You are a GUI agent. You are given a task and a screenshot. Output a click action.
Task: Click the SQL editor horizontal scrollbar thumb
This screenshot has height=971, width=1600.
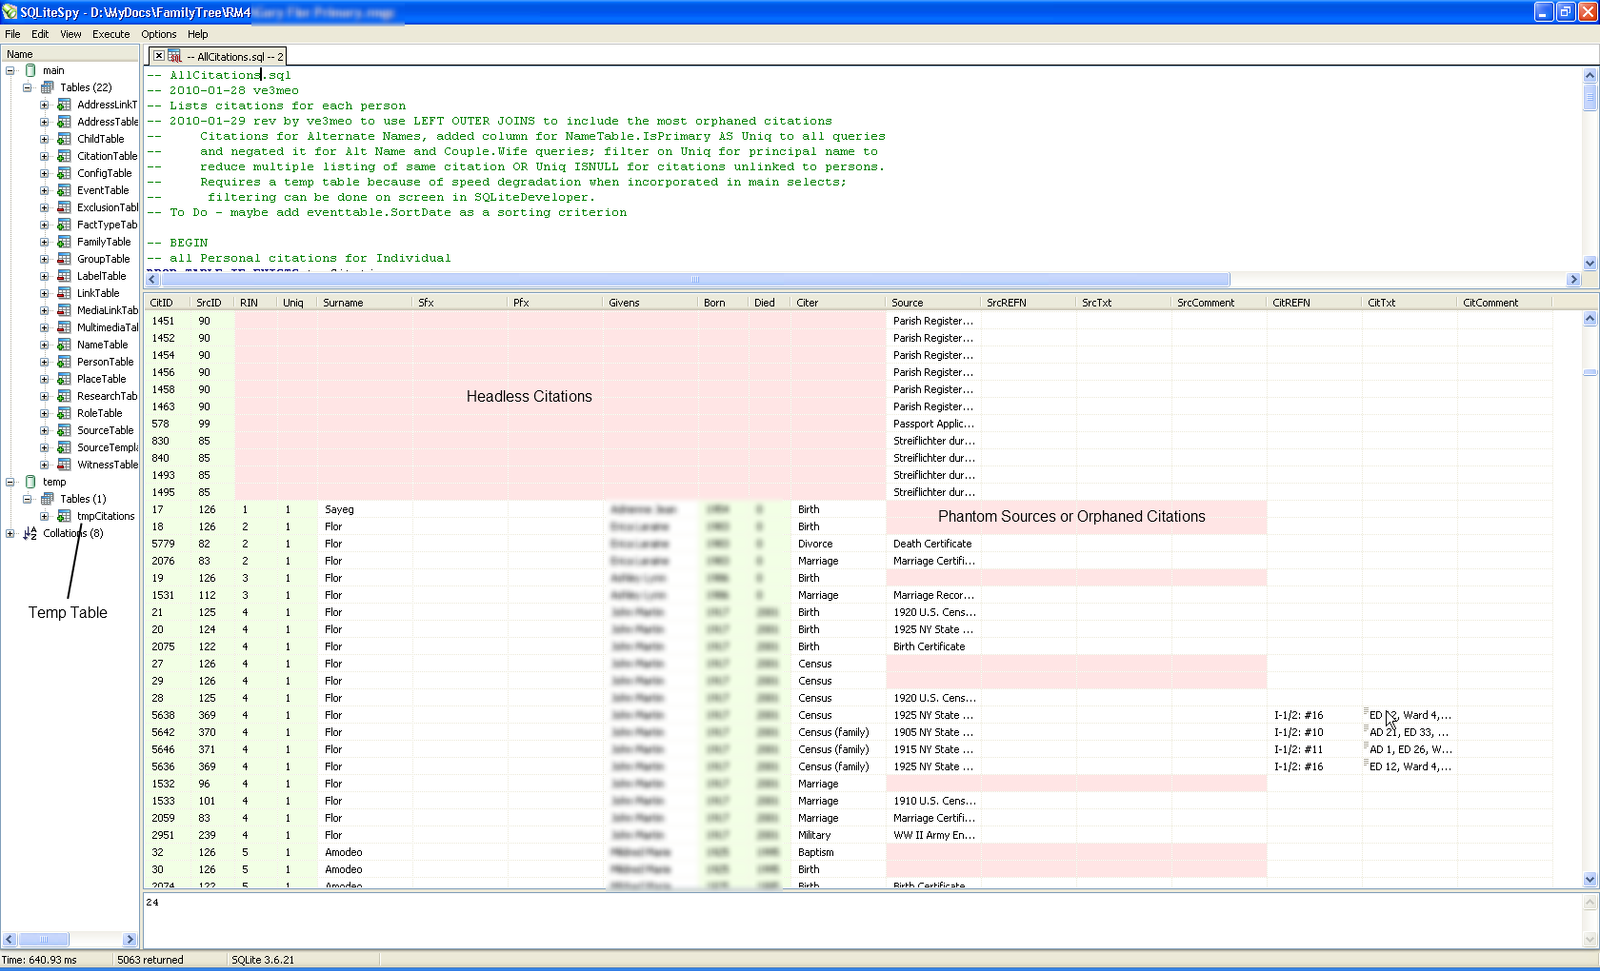point(695,280)
